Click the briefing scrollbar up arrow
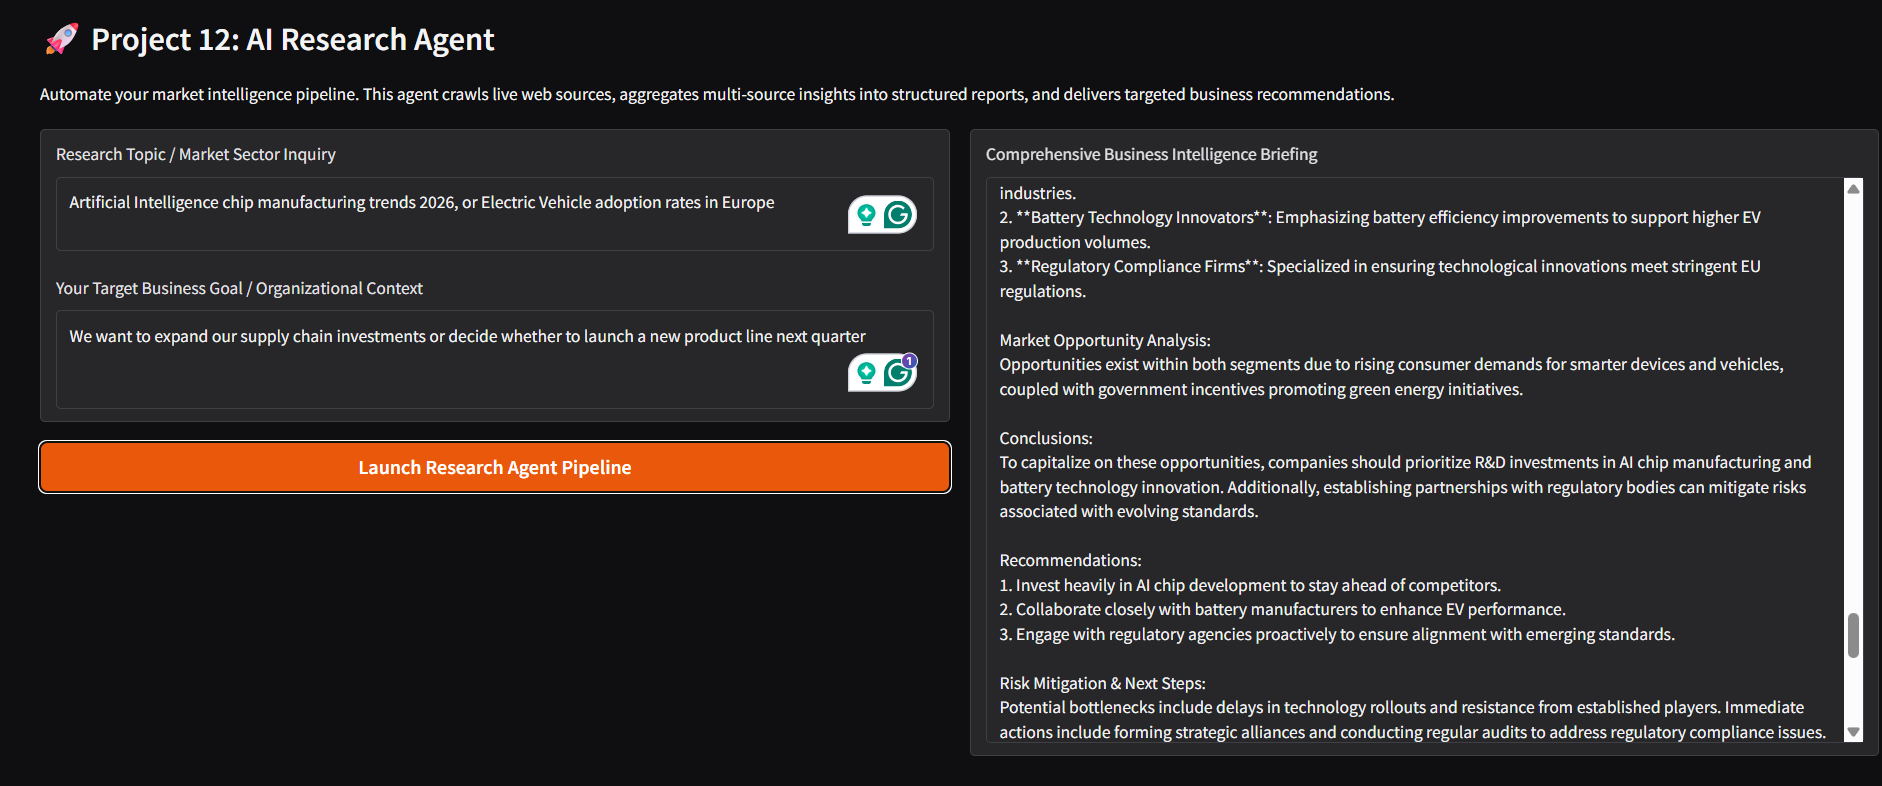 click(x=1853, y=188)
